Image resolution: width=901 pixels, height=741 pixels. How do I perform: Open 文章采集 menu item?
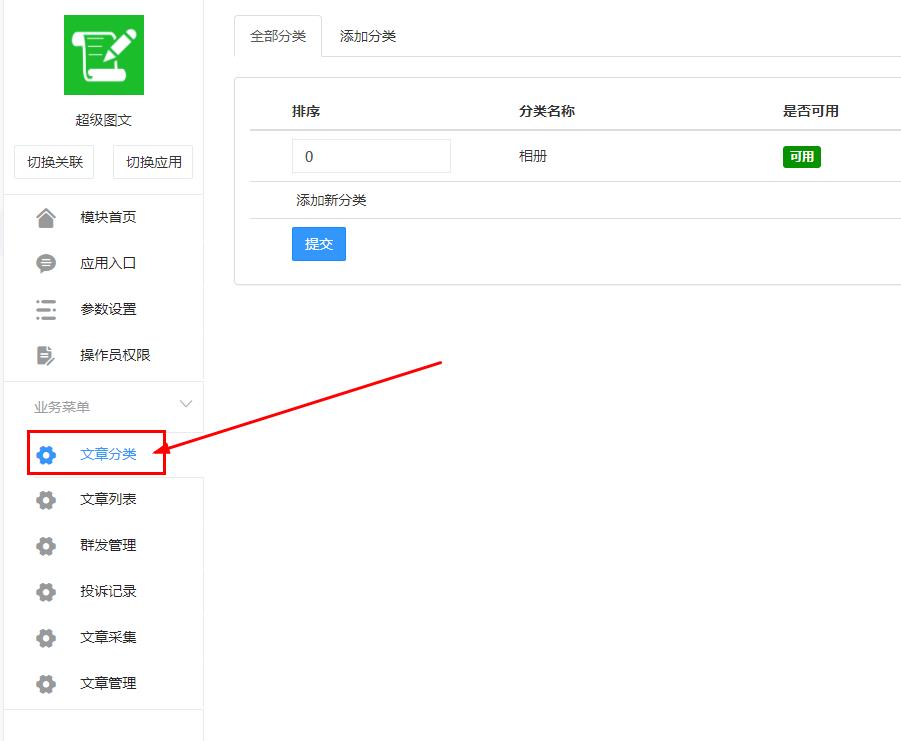click(108, 637)
